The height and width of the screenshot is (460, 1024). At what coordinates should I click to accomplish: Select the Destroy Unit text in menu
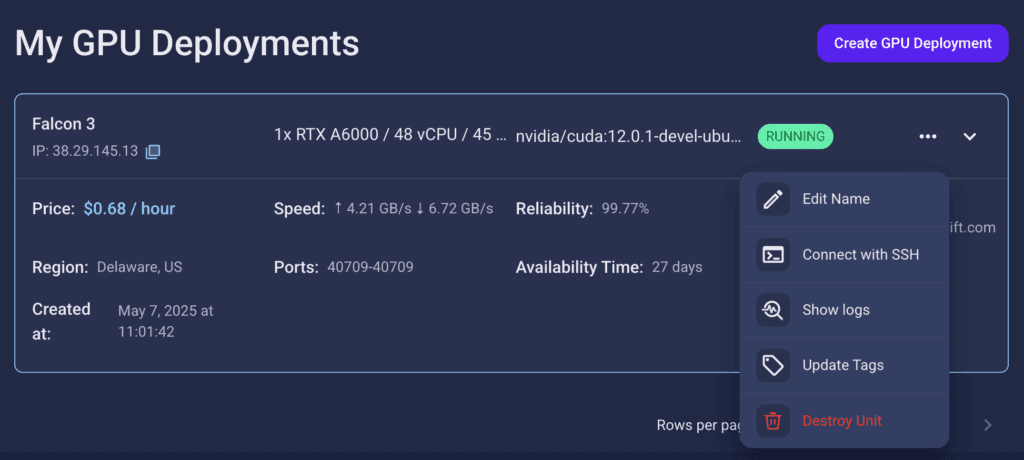[842, 421]
